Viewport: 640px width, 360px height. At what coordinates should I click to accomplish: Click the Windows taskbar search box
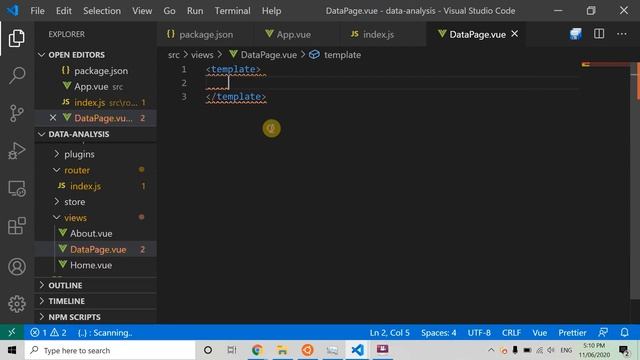(110, 350)
